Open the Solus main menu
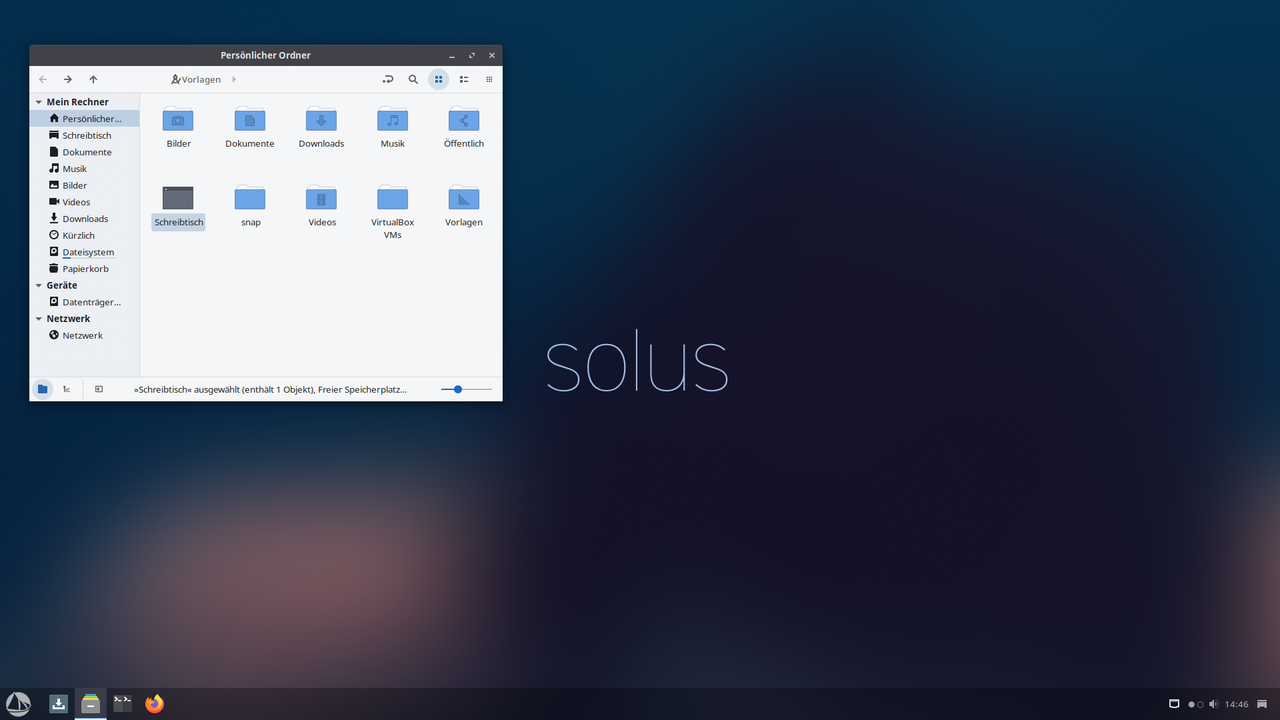The image size is (1280, 720). click(18, 703)
